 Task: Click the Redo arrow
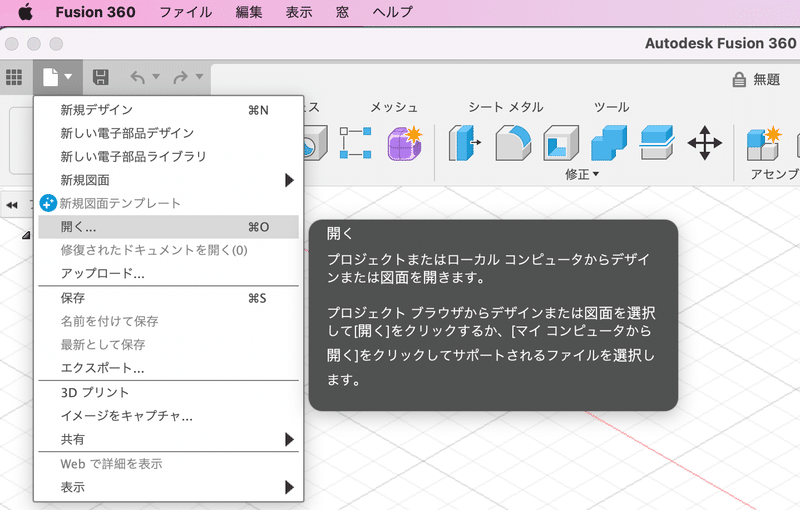pos(181,77)
